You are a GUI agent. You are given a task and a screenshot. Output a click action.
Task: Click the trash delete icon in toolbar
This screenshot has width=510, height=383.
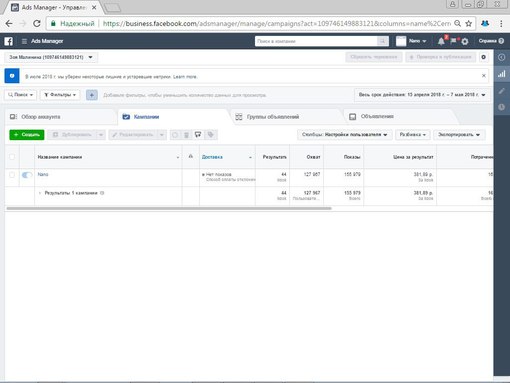186,135
